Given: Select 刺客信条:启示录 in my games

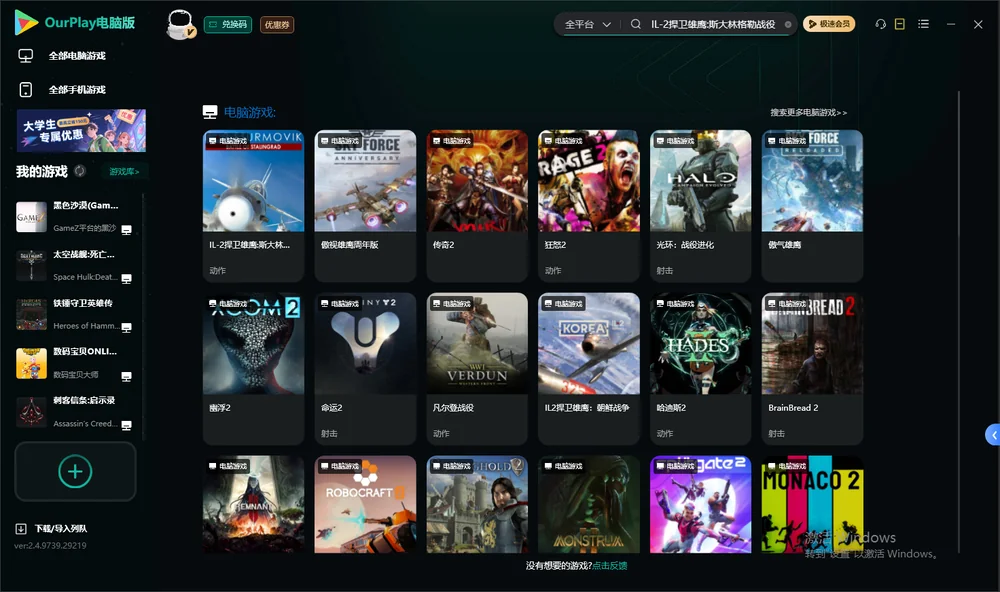Looking at the screenshot, I should tap(77, 412).
